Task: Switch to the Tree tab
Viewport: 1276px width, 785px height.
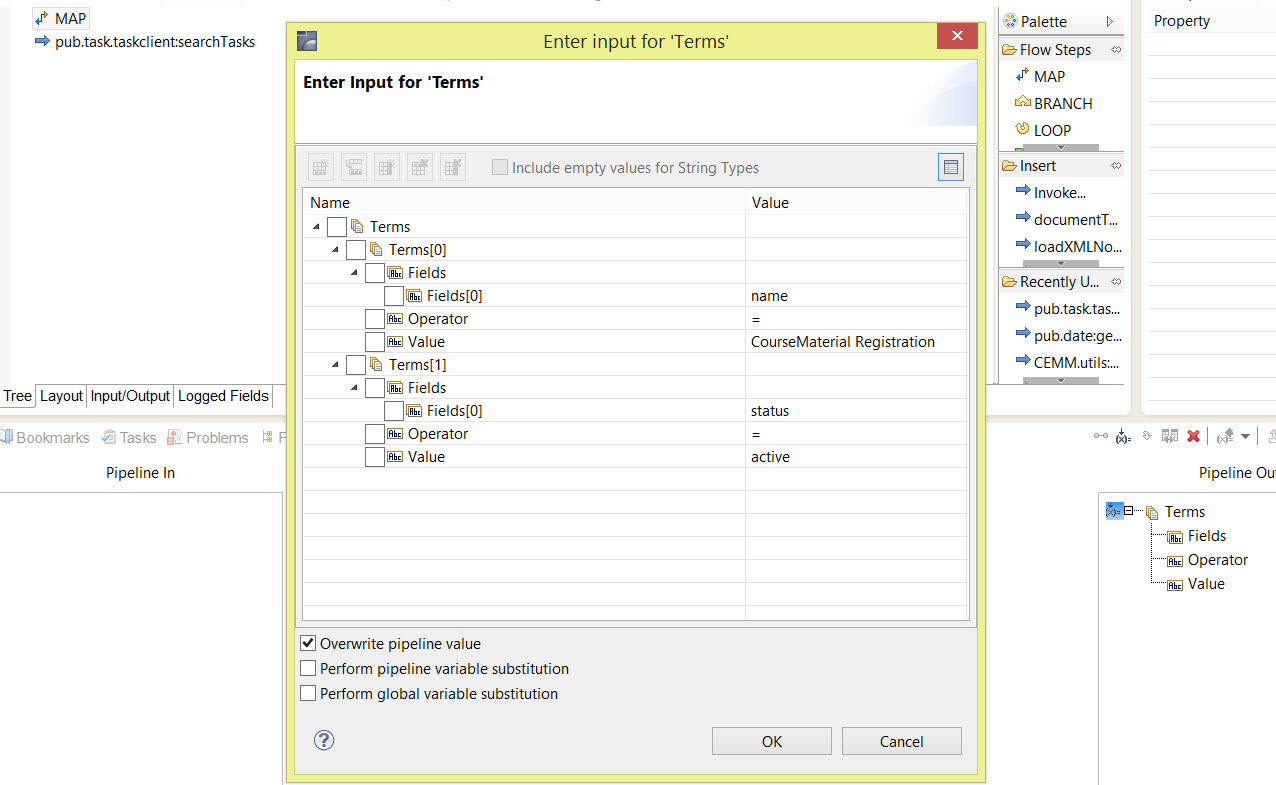Action: click(x=18, y=396)
